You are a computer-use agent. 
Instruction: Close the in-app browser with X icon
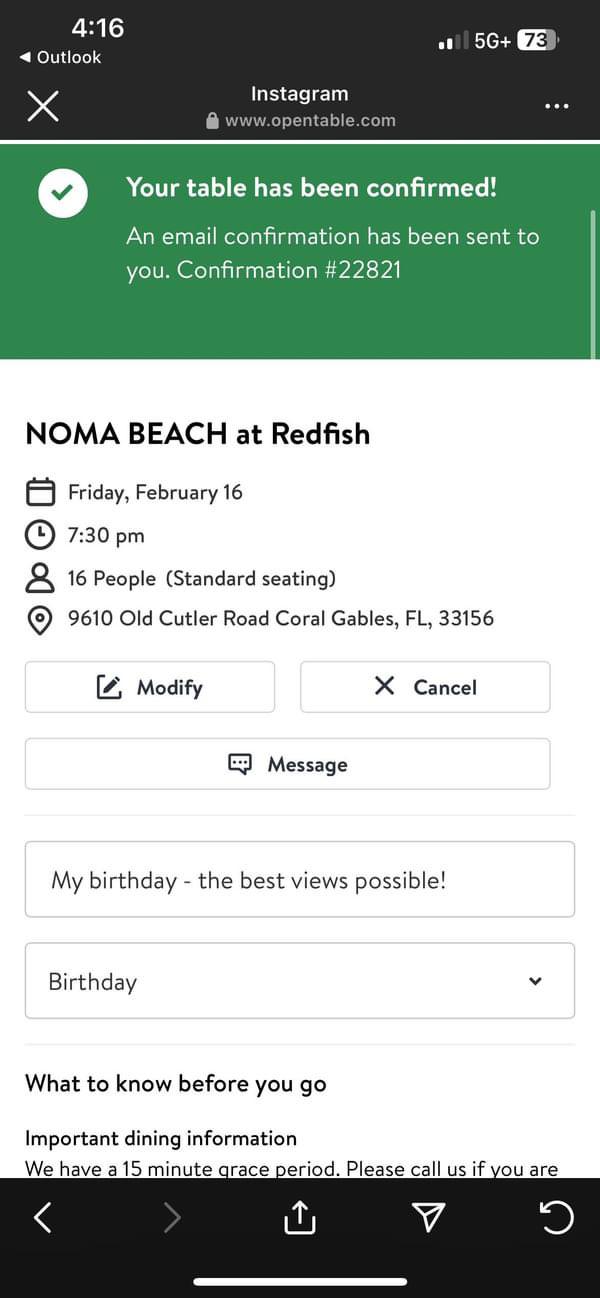42,106
